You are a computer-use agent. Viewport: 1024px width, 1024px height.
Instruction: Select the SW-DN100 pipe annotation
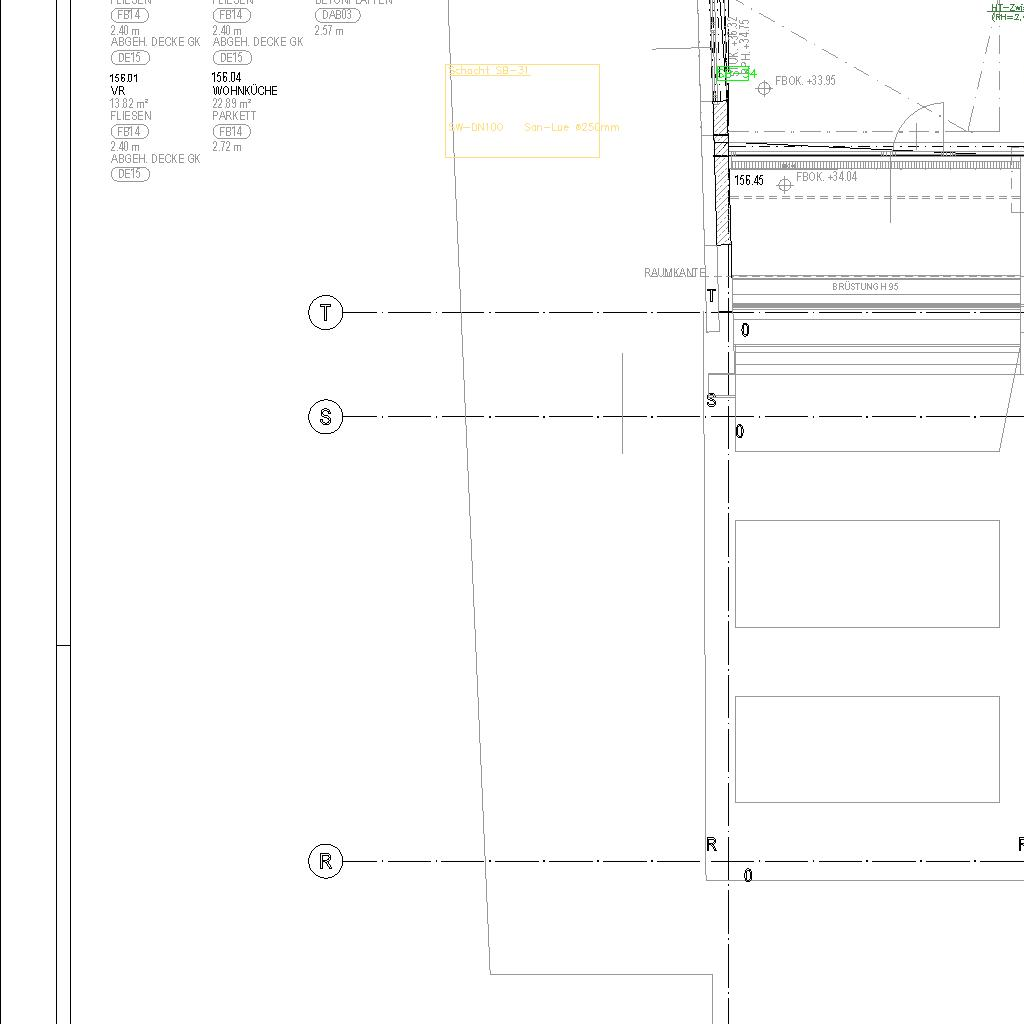click(476, 127)
